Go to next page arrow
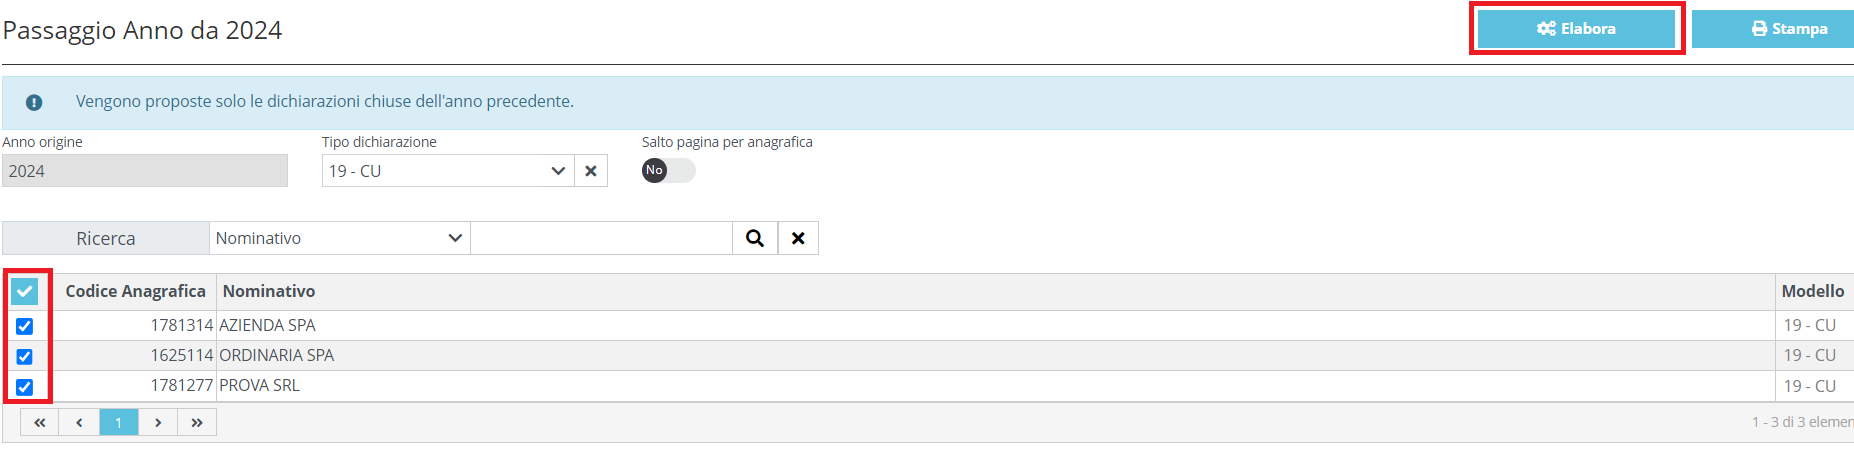This screenshot has height=449, width=1854. point(158,422)
